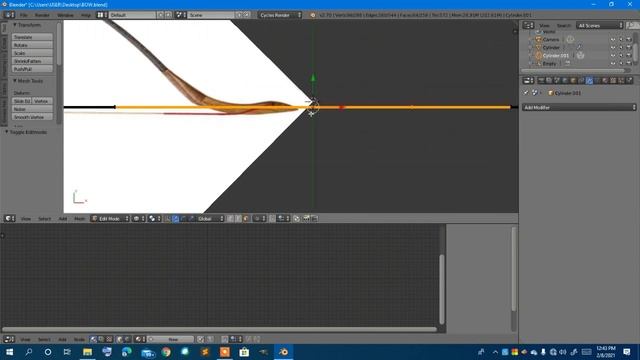Select the Cylinder.001 object in outliner
This screenshot has height=360, width=640.
tap(556, 56)
